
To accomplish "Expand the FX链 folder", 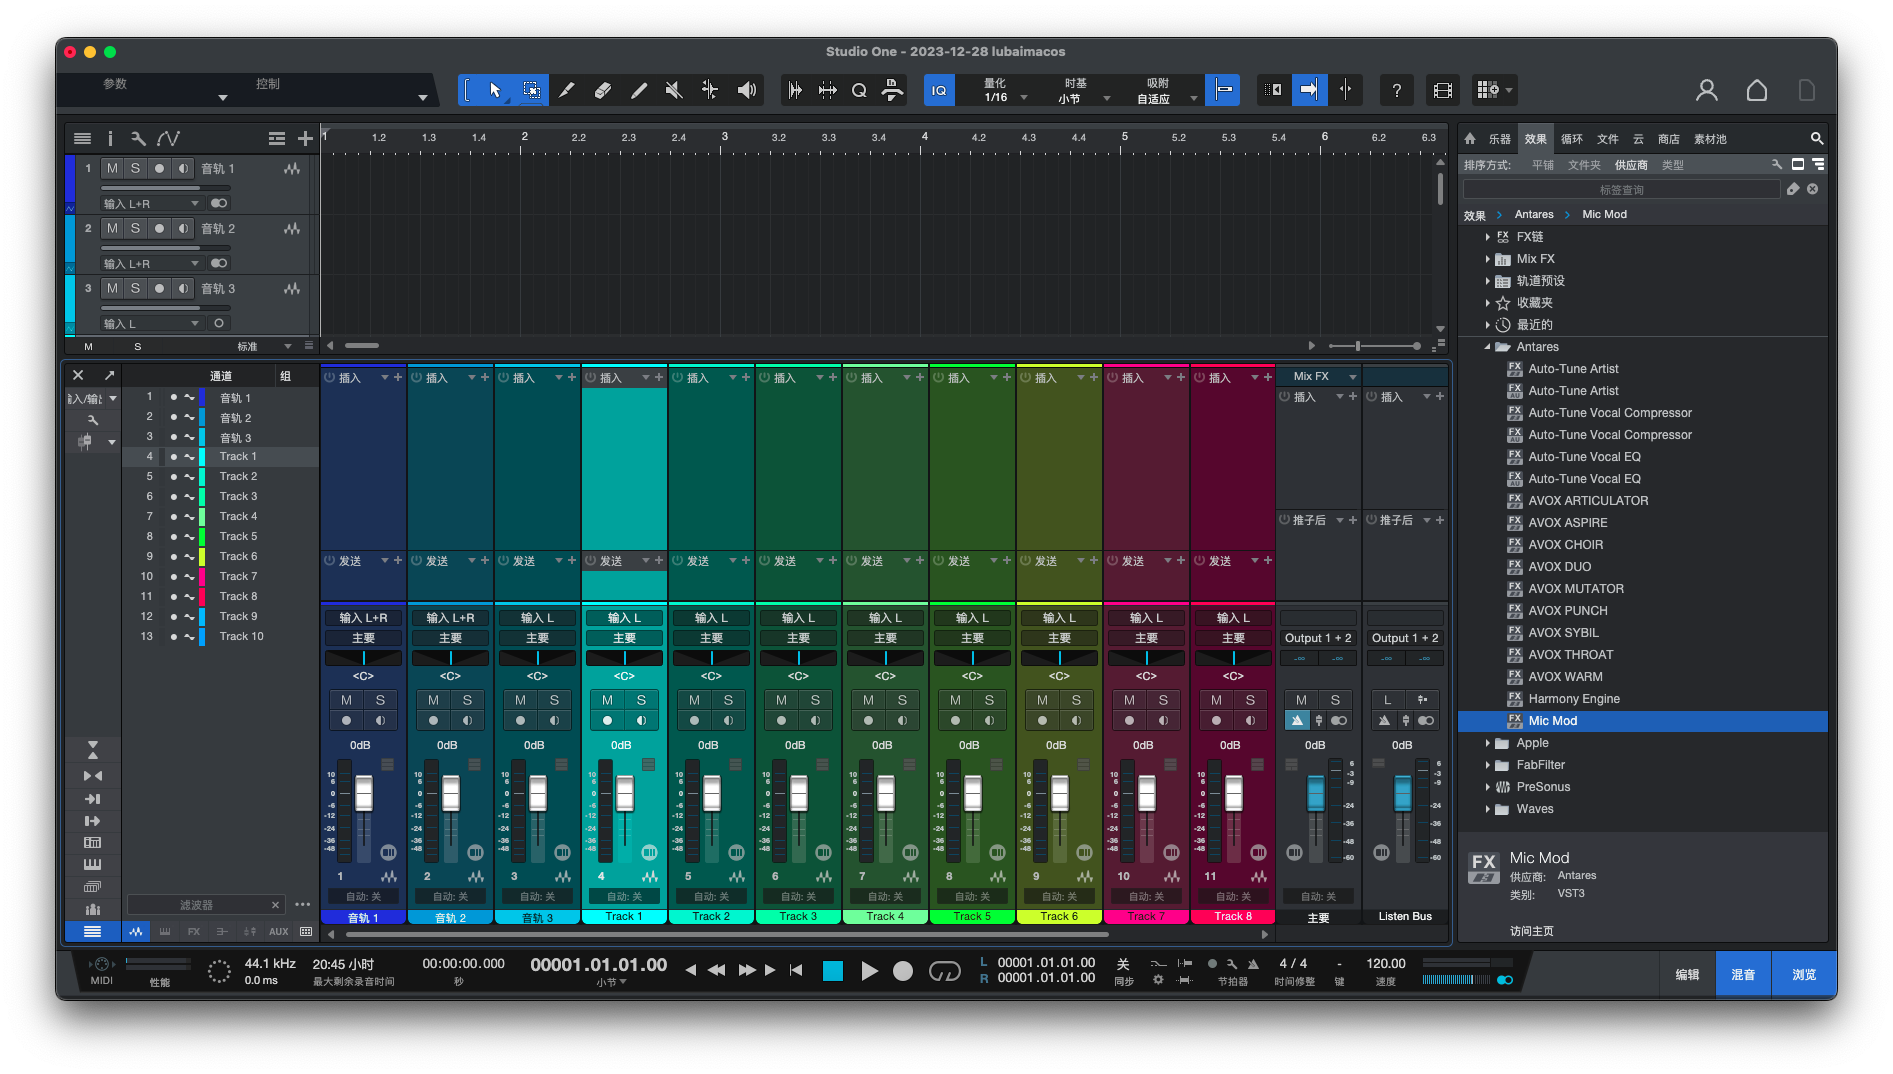I will tap(1488, 237).
